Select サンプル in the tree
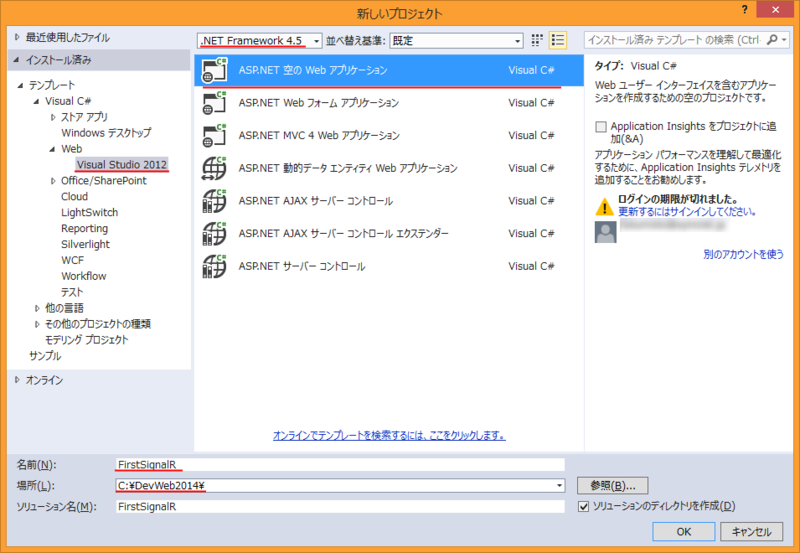The width and height of the screenshot is (800, 553). pos(45,356)
